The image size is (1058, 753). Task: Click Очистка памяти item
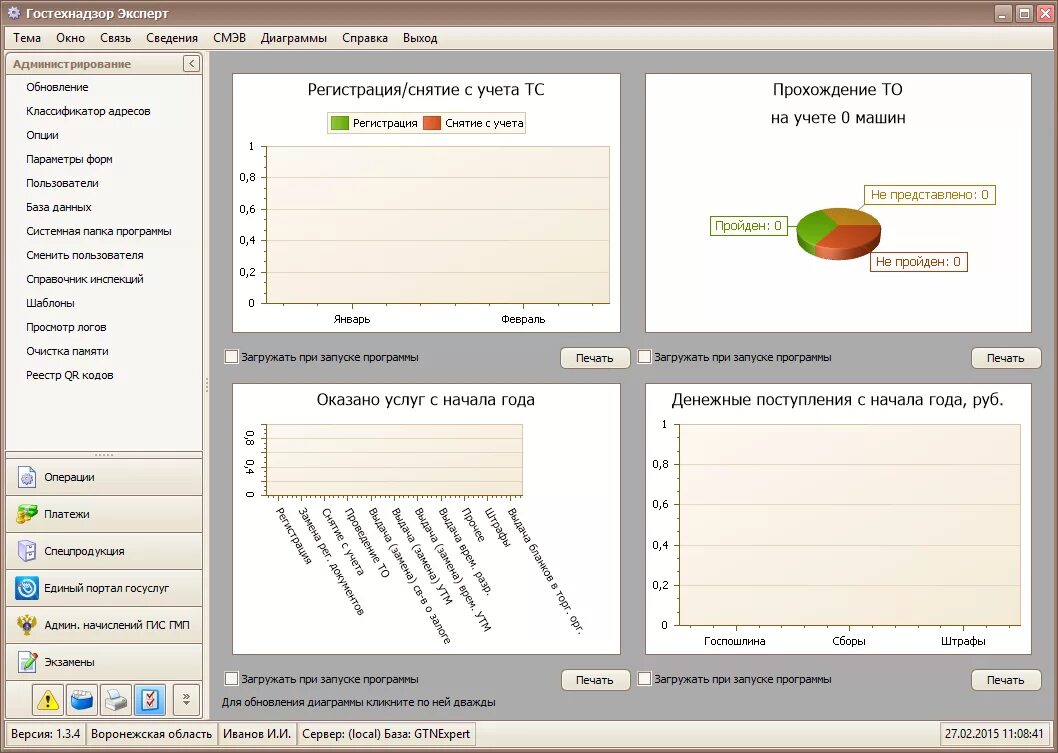point(67,351)
